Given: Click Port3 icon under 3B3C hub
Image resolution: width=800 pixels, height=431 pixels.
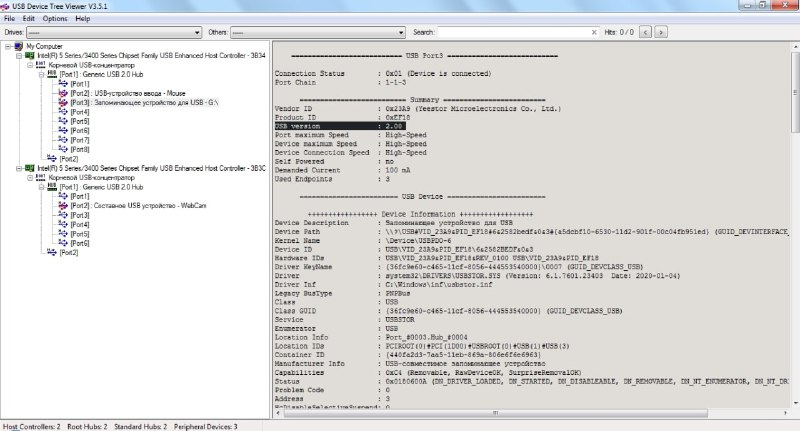Looking at the screenshot, I should click(x=63, y=215).
